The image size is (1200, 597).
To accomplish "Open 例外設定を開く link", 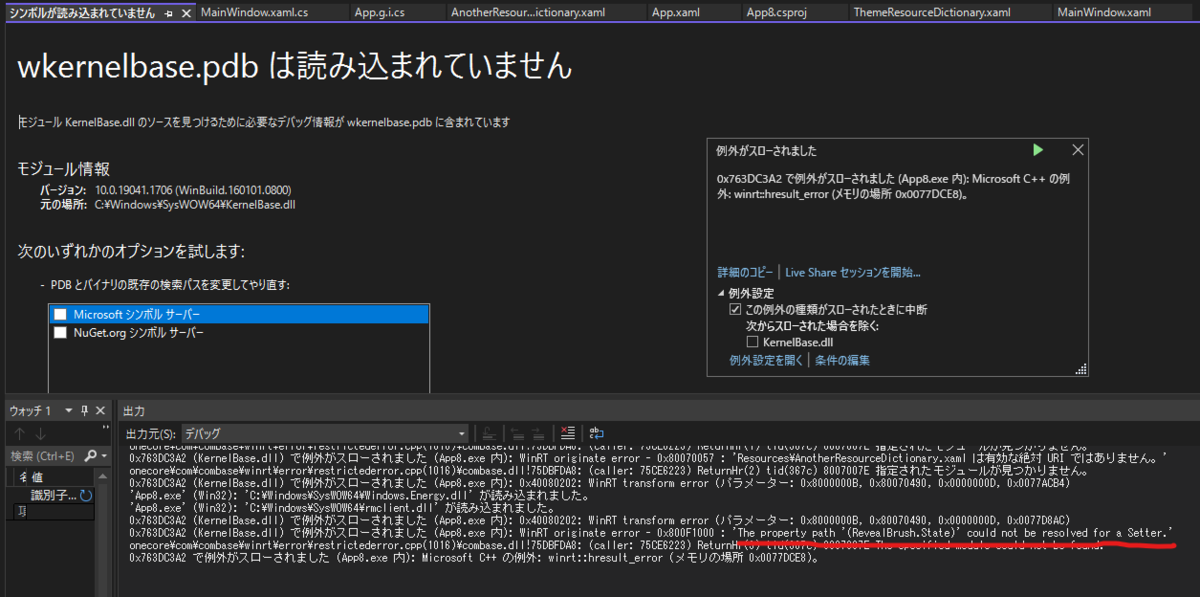I will [767, 360].
